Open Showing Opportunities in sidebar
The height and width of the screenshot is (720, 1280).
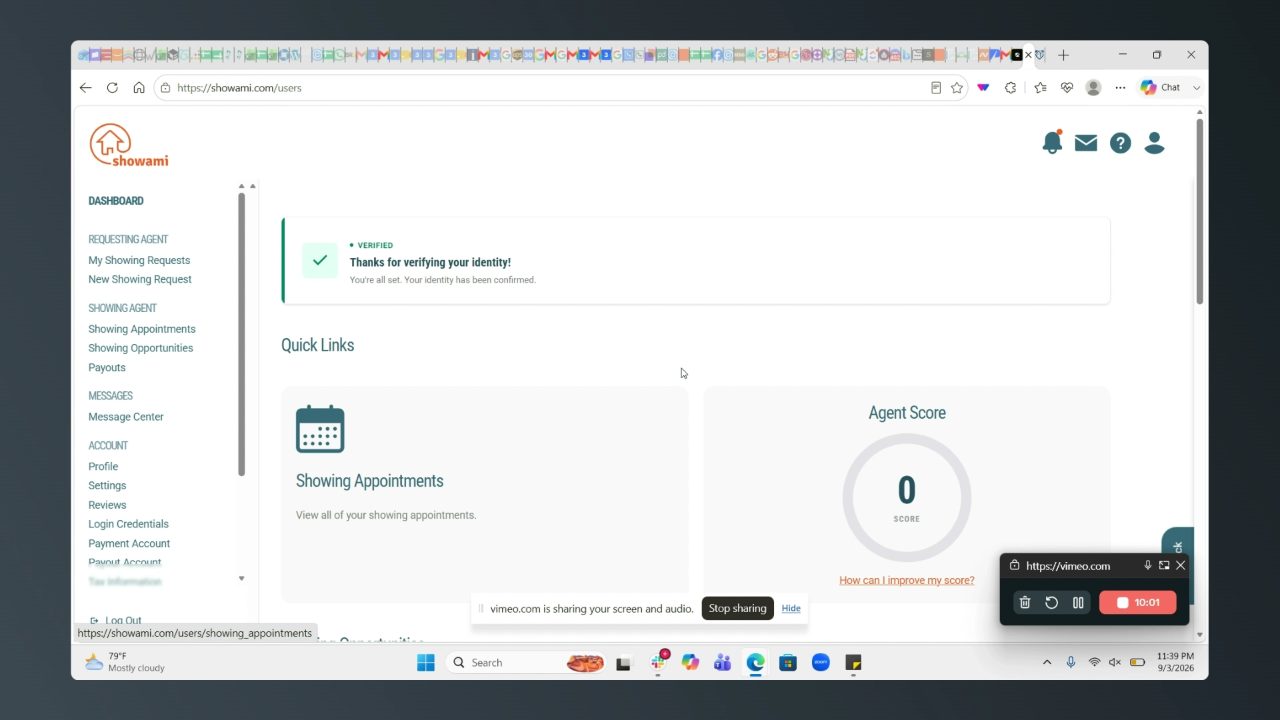click(141, 348)
